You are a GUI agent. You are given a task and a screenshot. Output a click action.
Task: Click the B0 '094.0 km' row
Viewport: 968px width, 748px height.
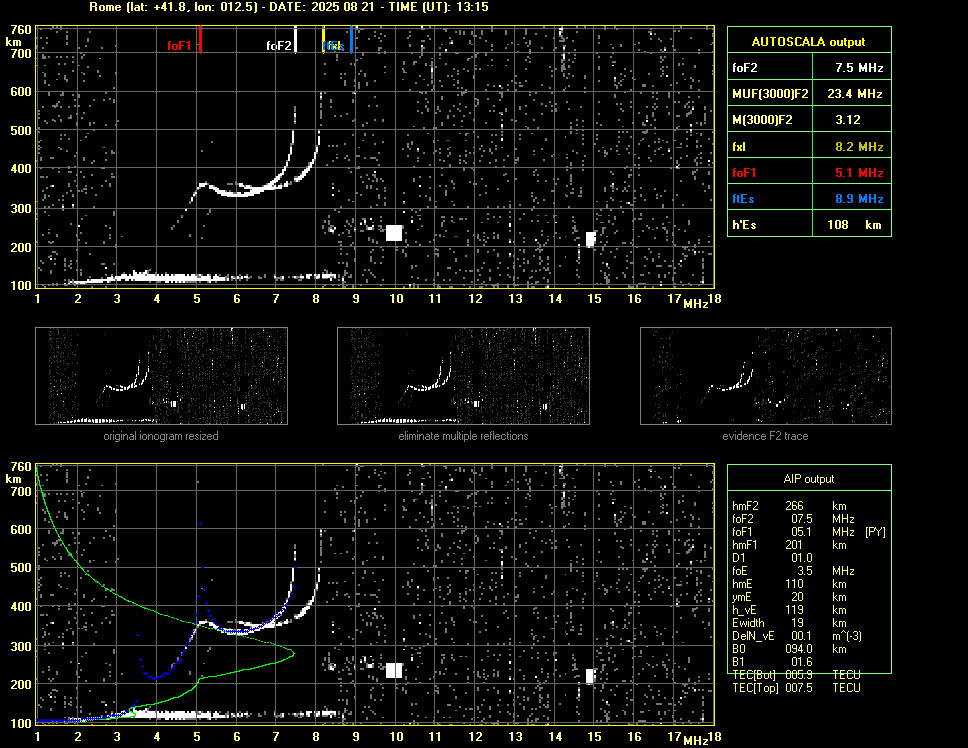pyautogui.click(x=789, y=649)
